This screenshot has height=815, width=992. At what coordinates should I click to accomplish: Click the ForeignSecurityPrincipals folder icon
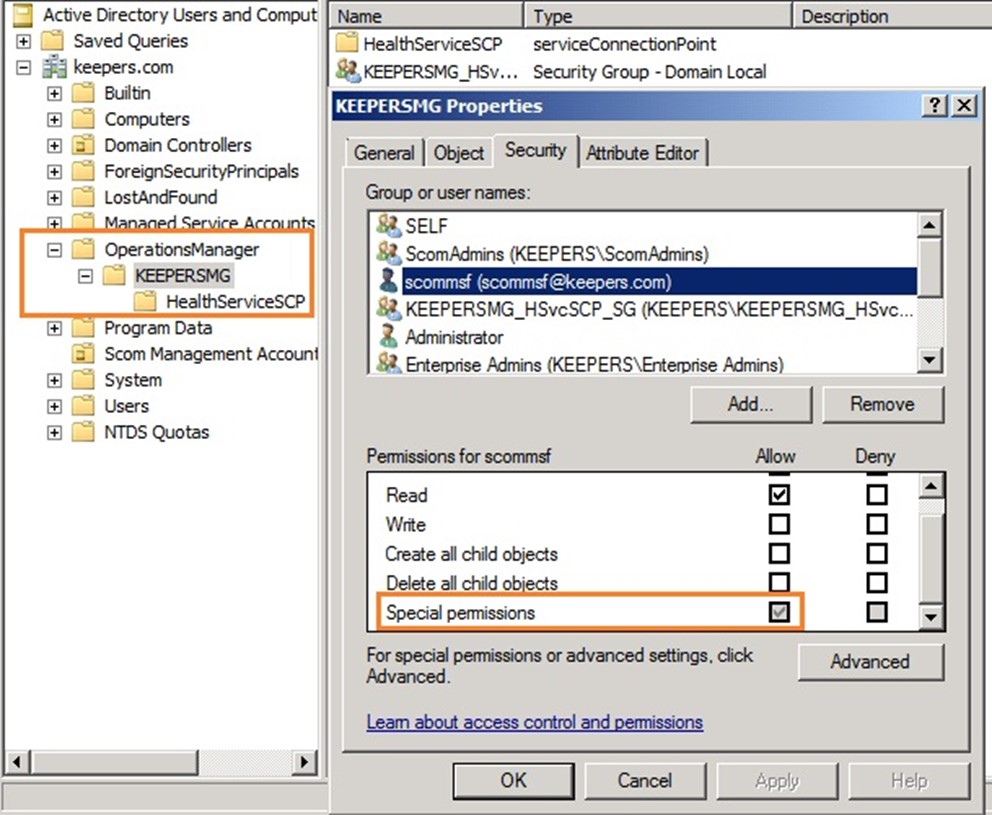click(84, 171)
